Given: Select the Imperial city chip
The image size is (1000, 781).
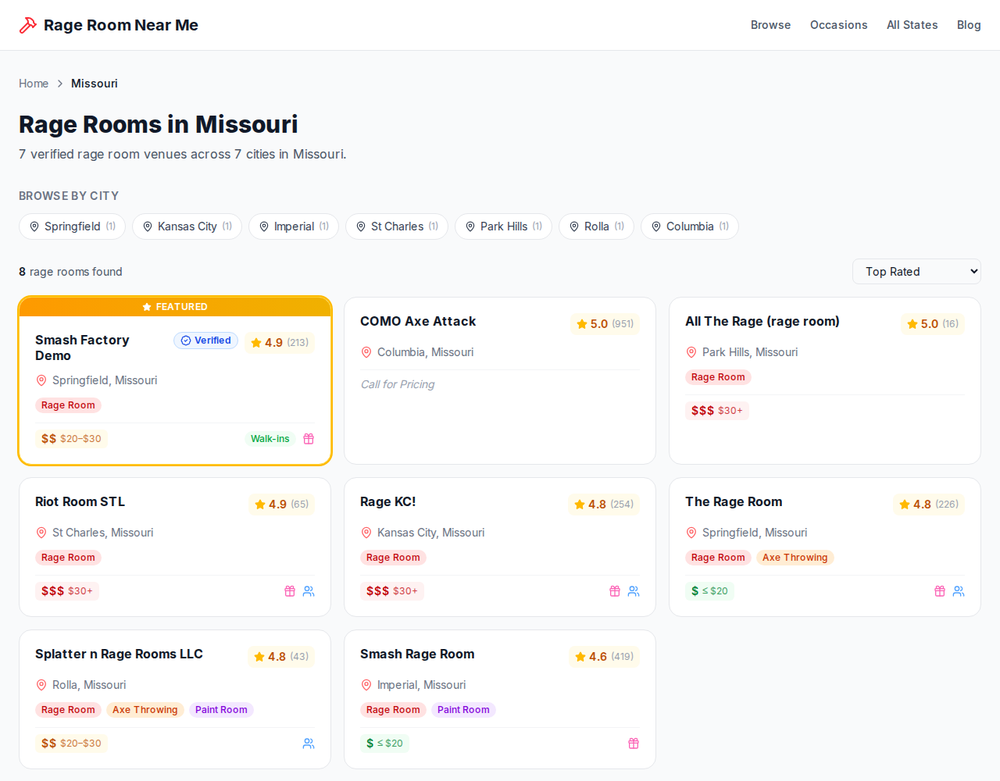Looking at the screenshot, I should [x=293, y=226].
